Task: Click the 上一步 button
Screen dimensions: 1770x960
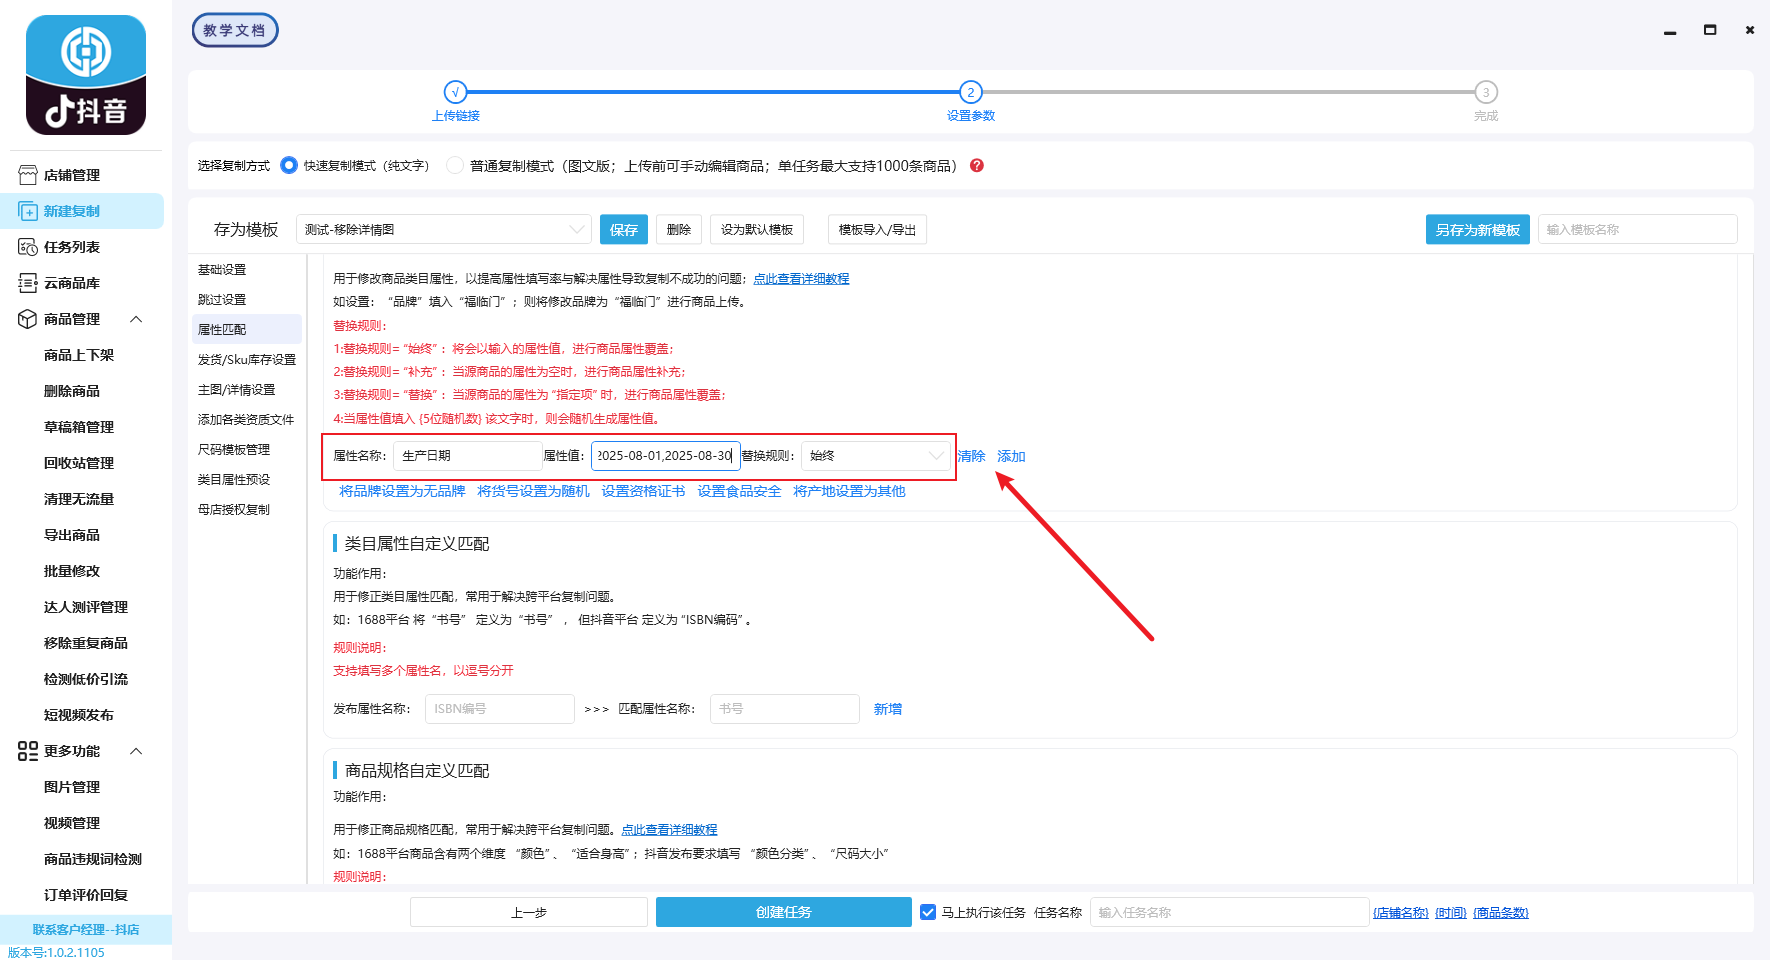Action: [x=529, y=912]
